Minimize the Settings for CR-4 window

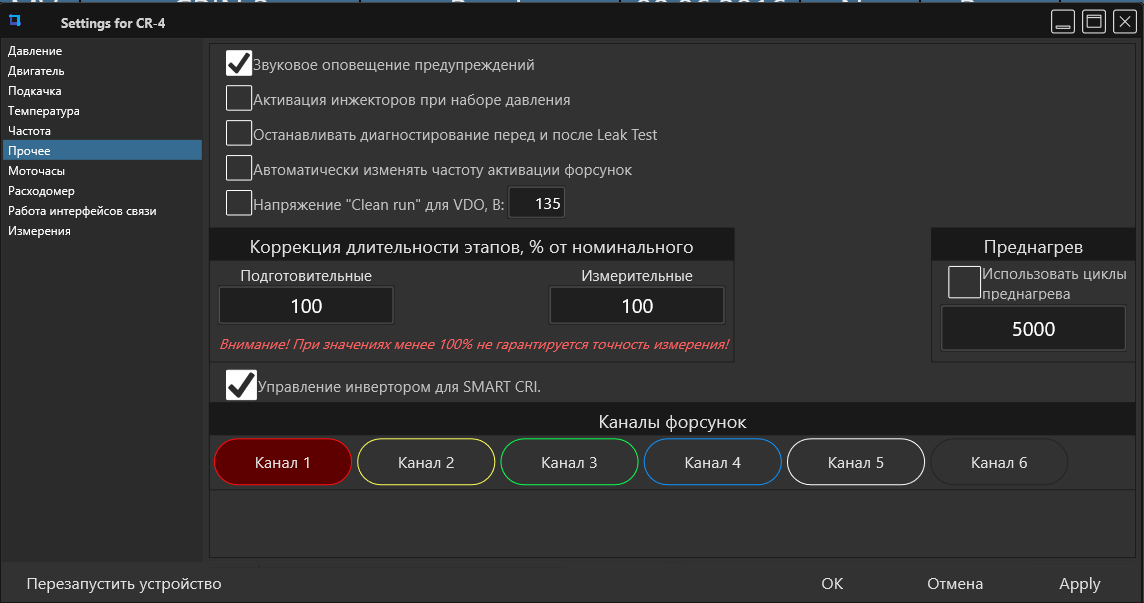[1063, 22]
